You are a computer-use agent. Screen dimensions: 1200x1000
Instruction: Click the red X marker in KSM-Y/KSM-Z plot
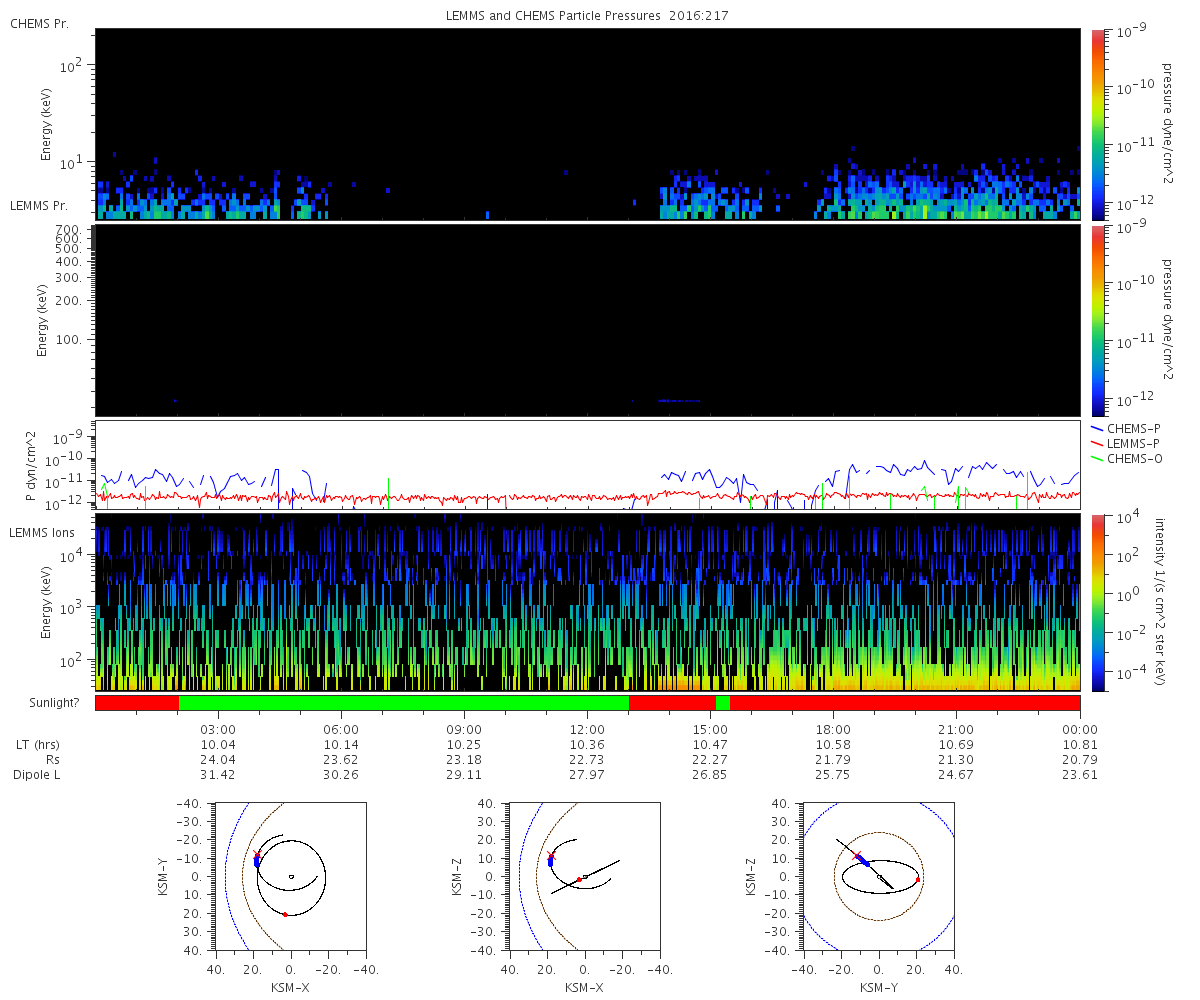tap(856, 855)
